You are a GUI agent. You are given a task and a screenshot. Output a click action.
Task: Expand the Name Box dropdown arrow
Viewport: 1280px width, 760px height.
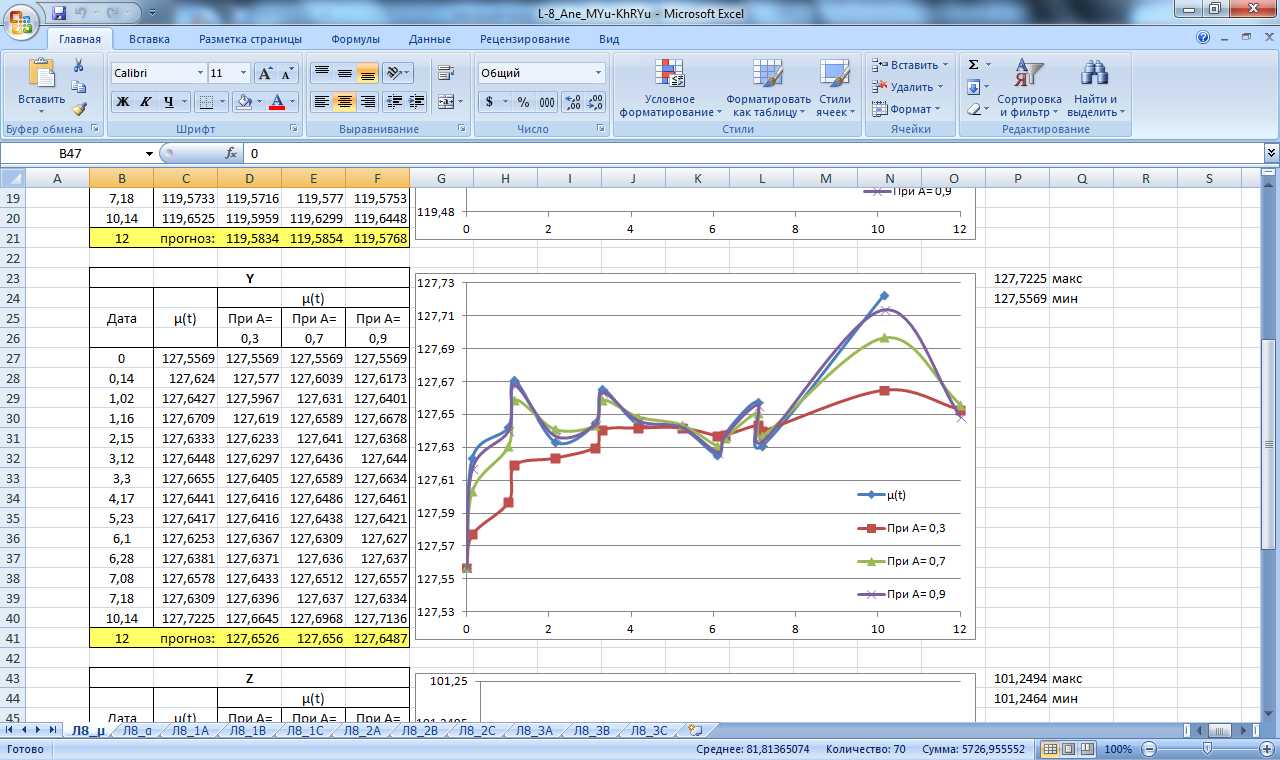149,153
